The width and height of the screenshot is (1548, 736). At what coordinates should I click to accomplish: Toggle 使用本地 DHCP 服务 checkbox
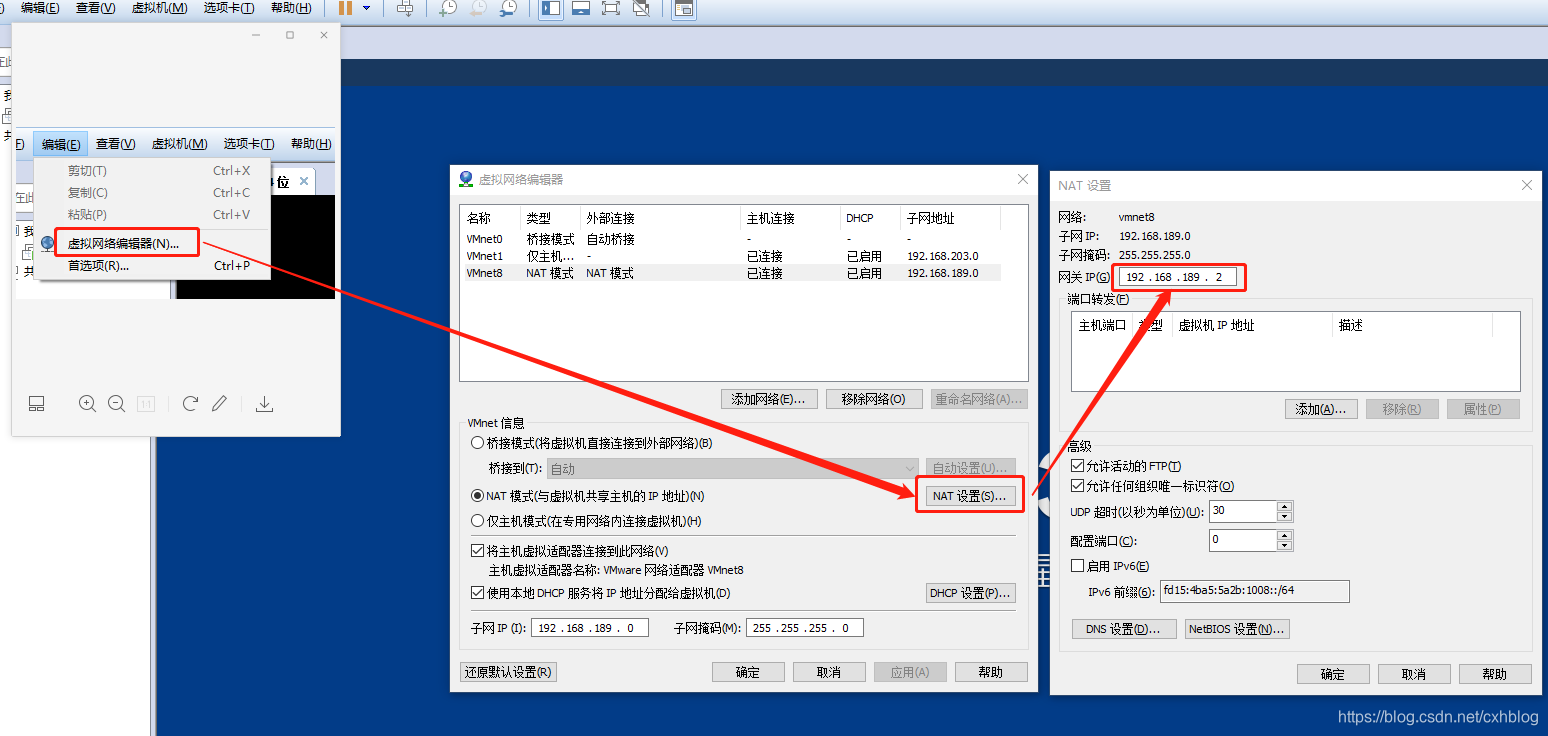[477, 593]
